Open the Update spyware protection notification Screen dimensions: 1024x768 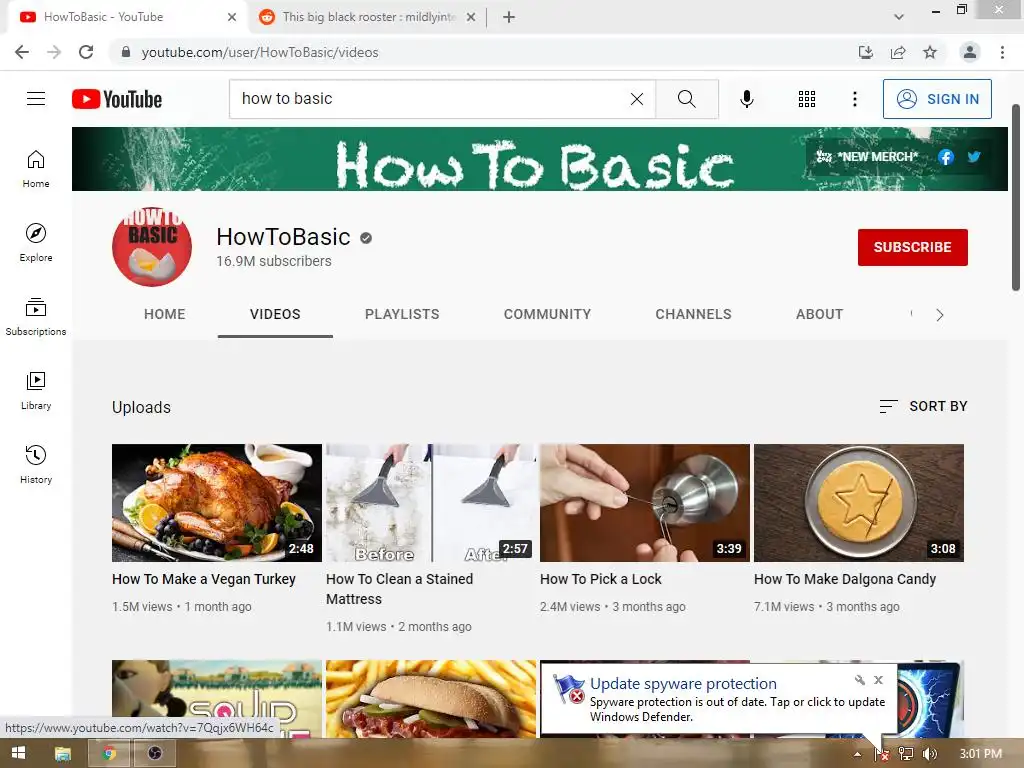point(720,699)
